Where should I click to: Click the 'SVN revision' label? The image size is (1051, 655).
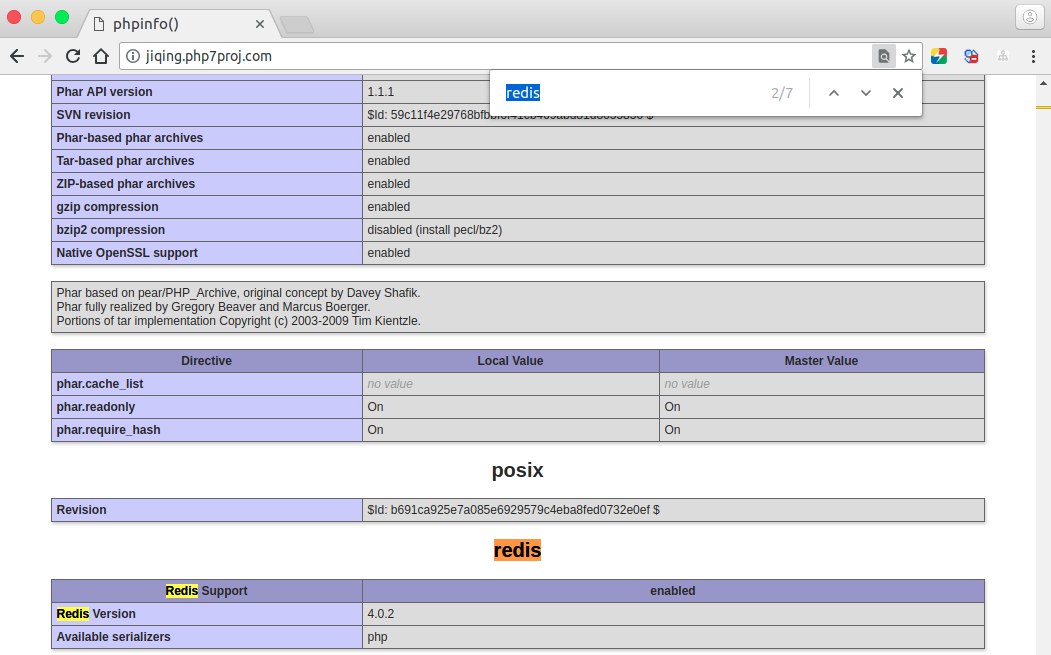[93, 115]
